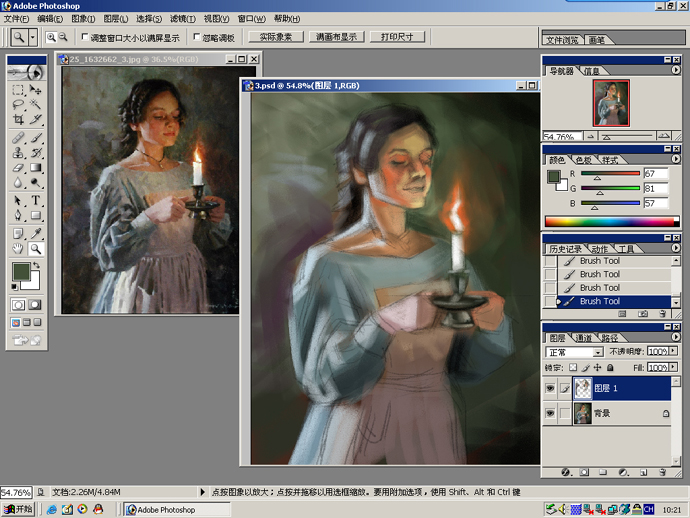This screenshot has width=690, height=518.
Task: Click the foreground color swatch in toolbox
Action: [x=21, y=271]
